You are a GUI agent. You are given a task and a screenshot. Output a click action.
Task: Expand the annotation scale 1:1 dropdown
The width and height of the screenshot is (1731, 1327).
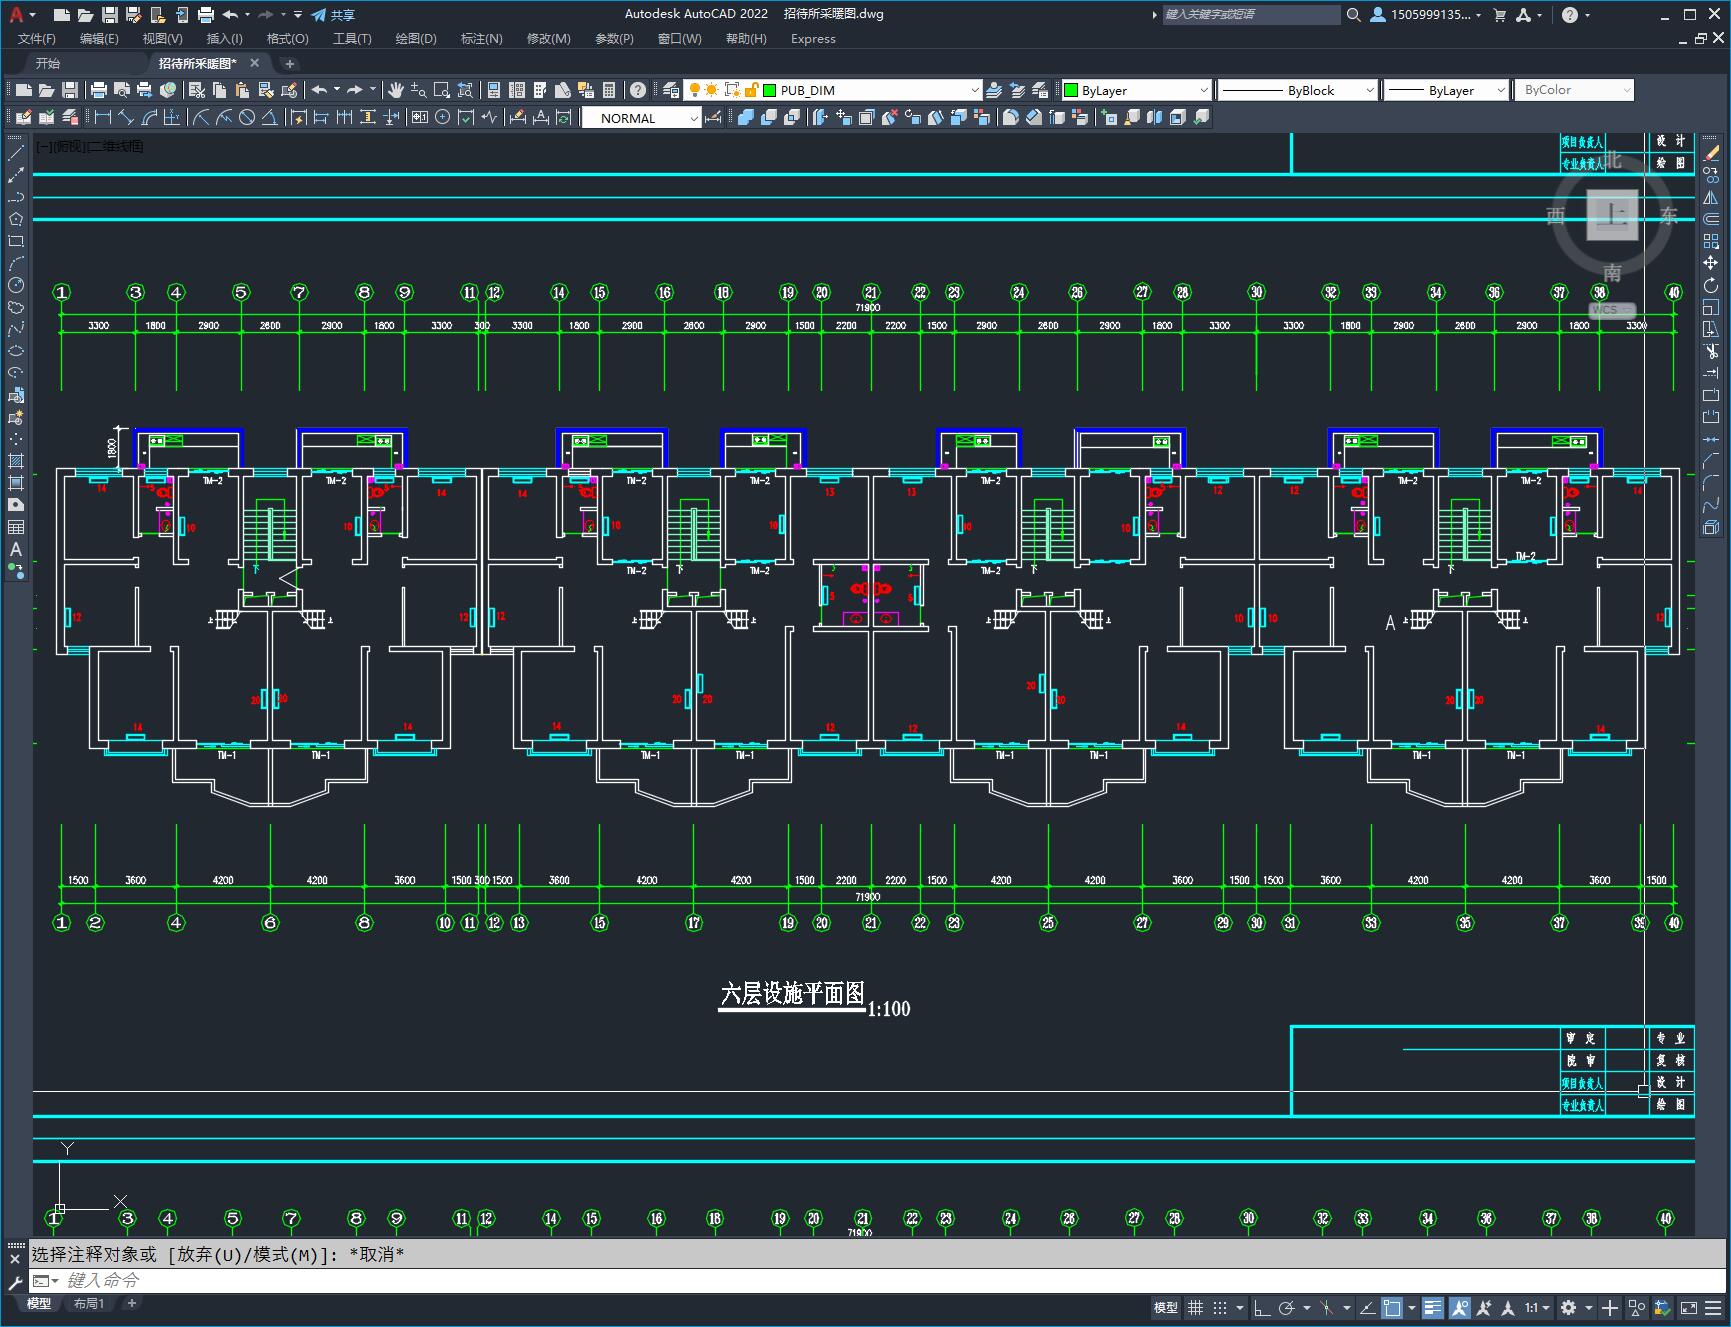[1538, 1307]
